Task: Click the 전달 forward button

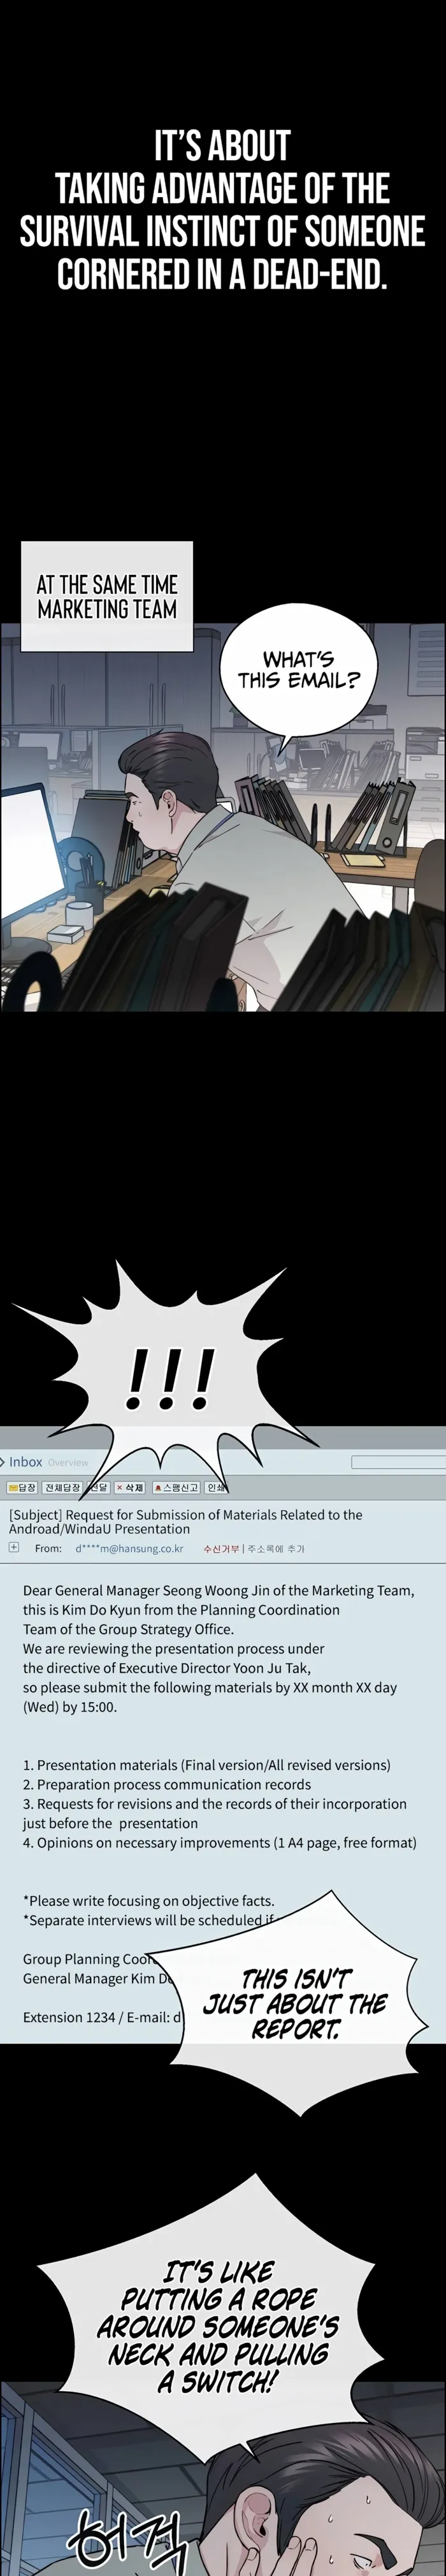Action: [98, 1488]
